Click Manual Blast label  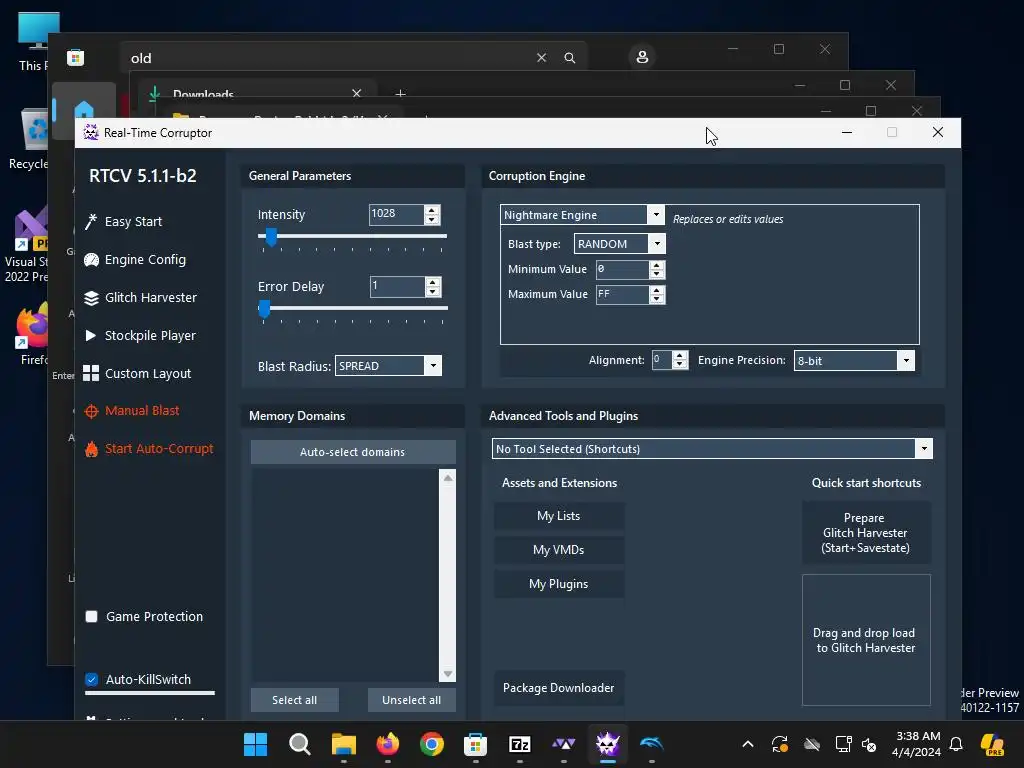point(142,411)
